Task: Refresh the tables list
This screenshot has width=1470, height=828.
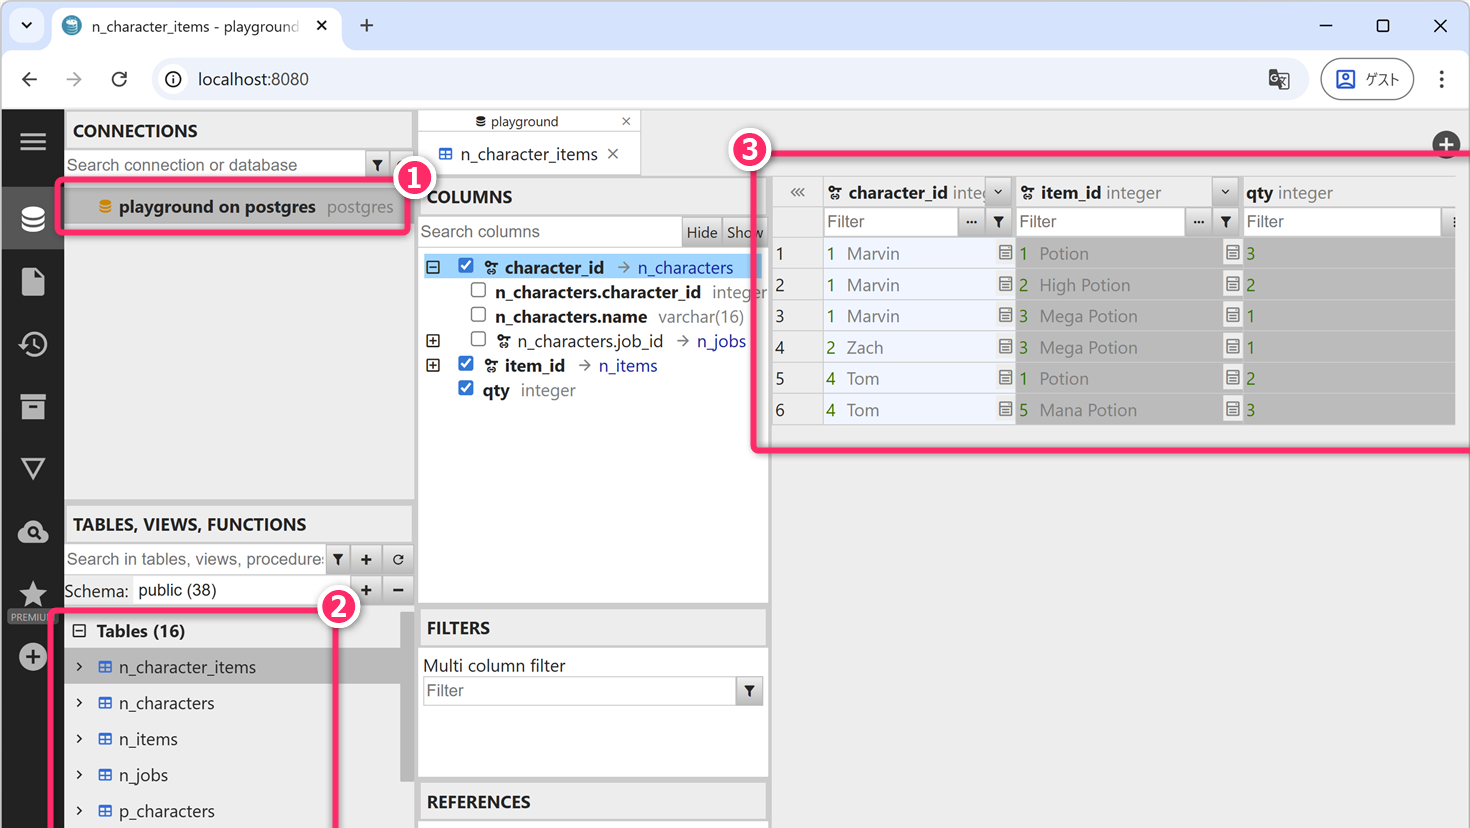Action: 398,559
